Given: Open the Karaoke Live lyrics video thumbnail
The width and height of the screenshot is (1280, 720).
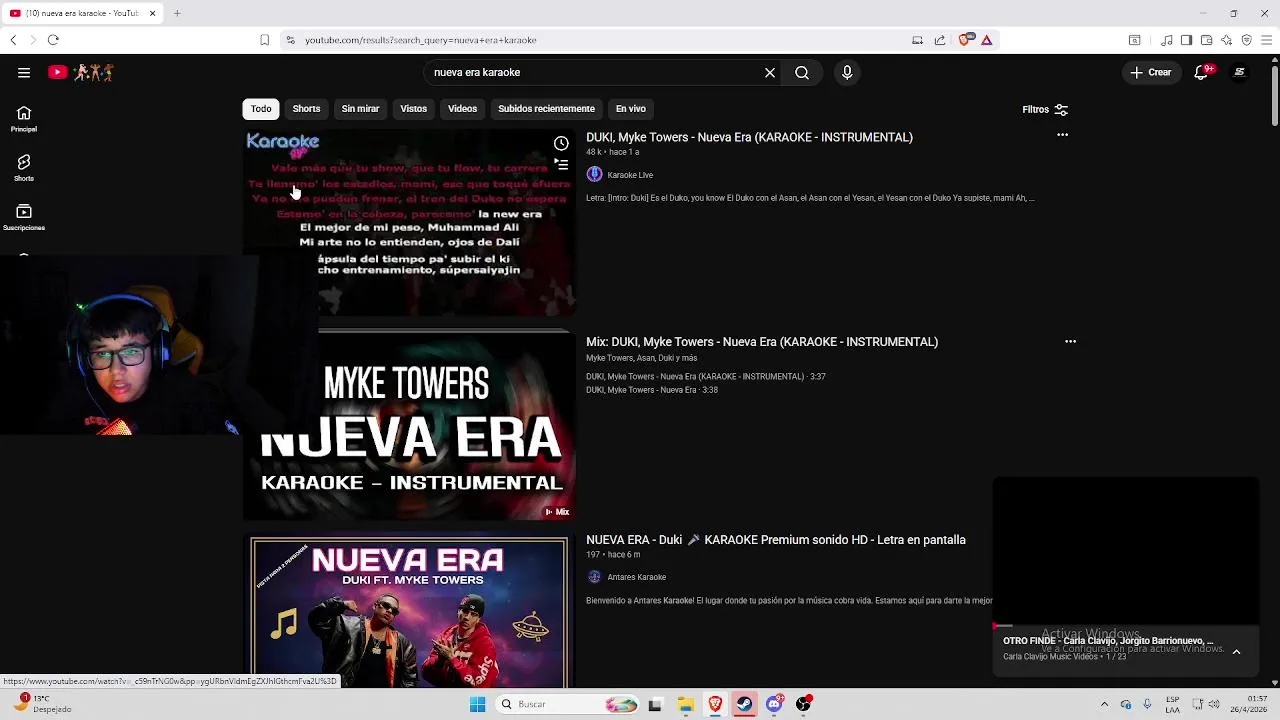Looking at the screenshot, I should (409, 222).
